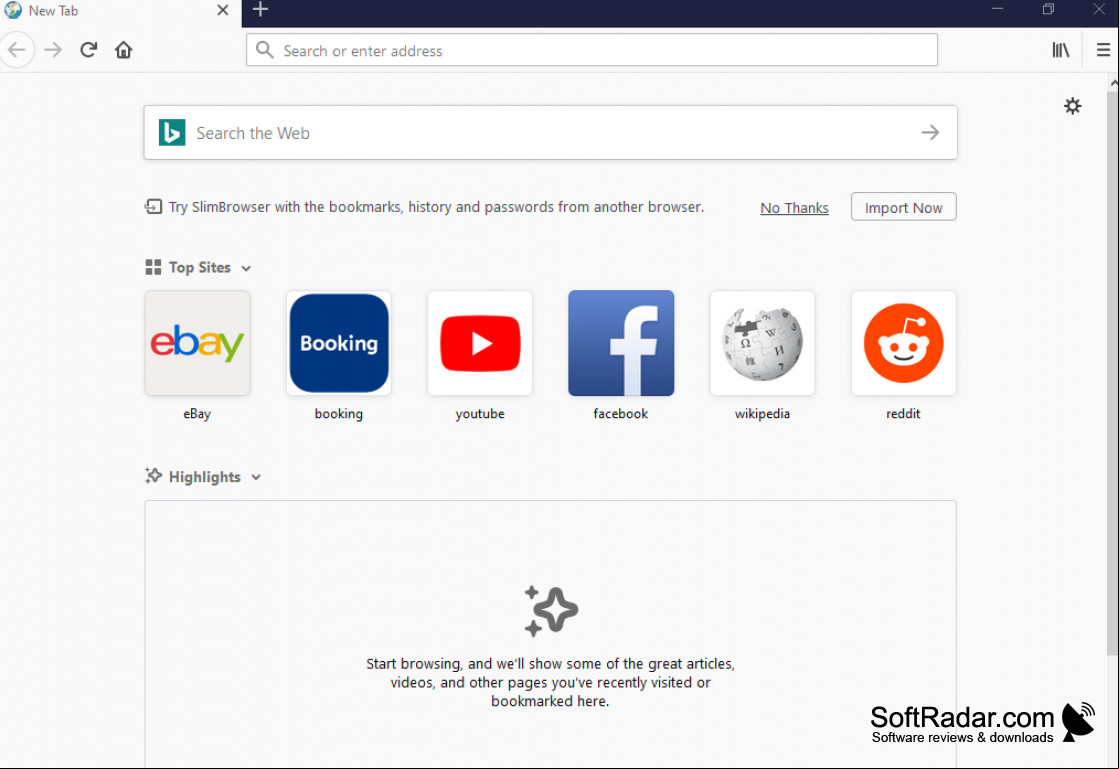This screenshot has height=769, width=1119.
Task: Click the Bing logo in search box
Action: [172, 133]
